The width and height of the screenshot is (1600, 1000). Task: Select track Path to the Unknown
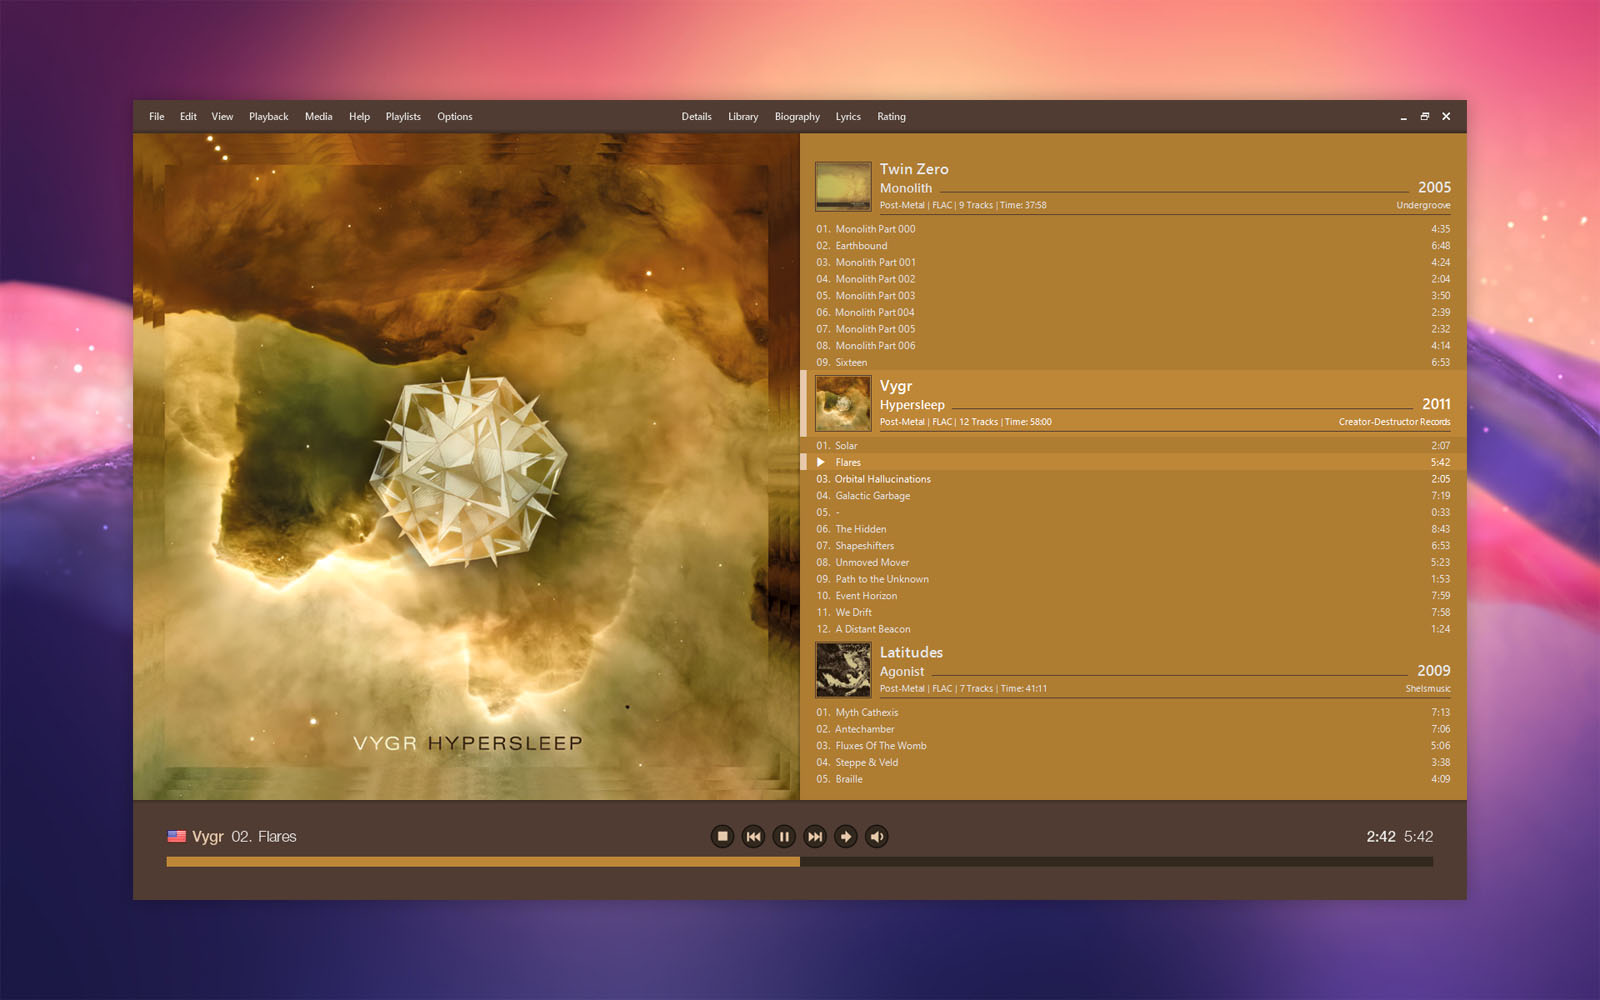coord(1133,579)
